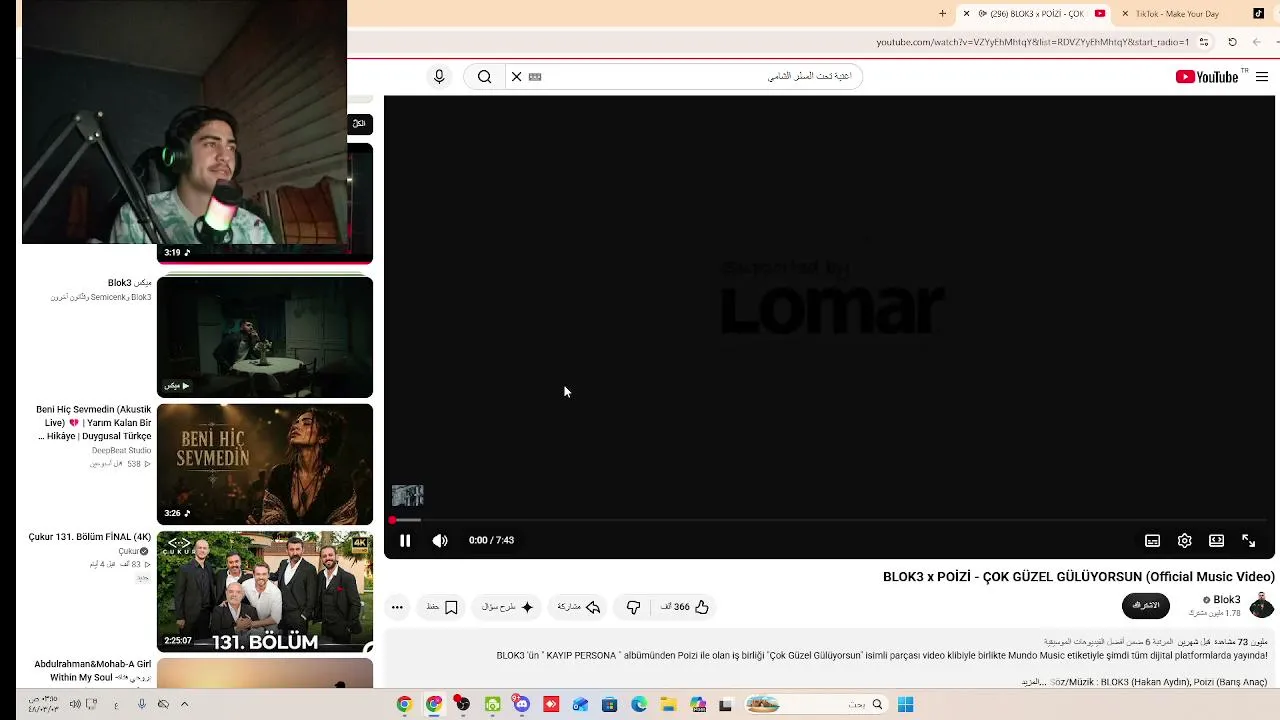
Task: Switch to theater mode in the player
Action: point(1216,540)
